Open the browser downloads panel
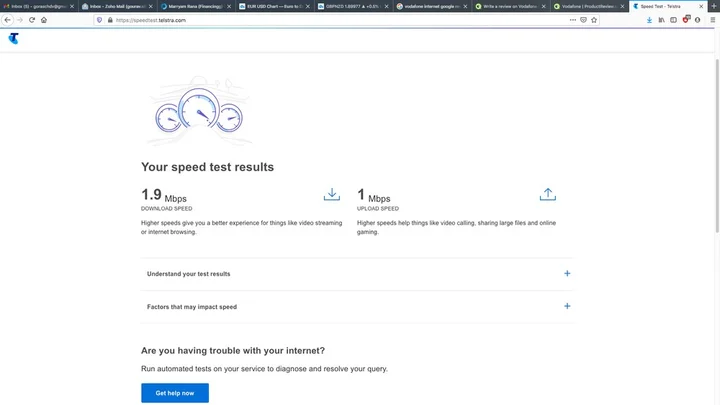This screenshot has width=720, height=405. (649, 20)
